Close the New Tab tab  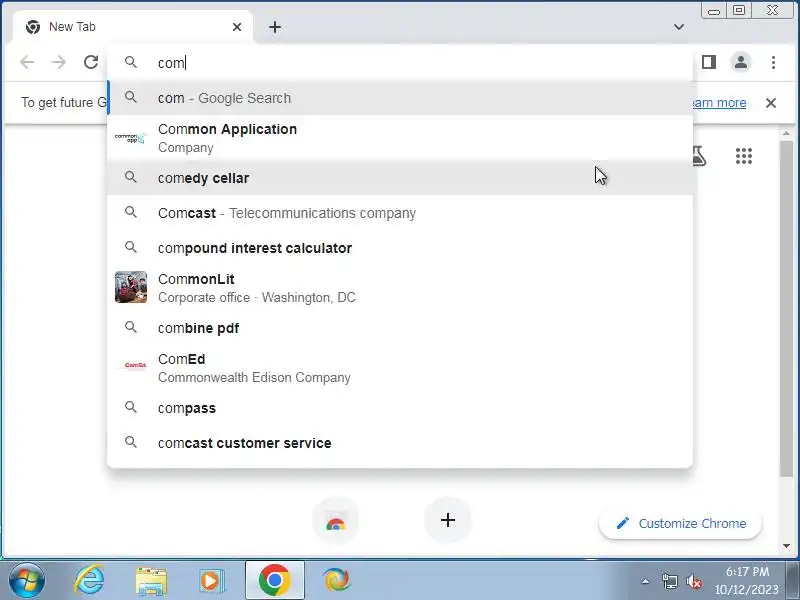237,27
